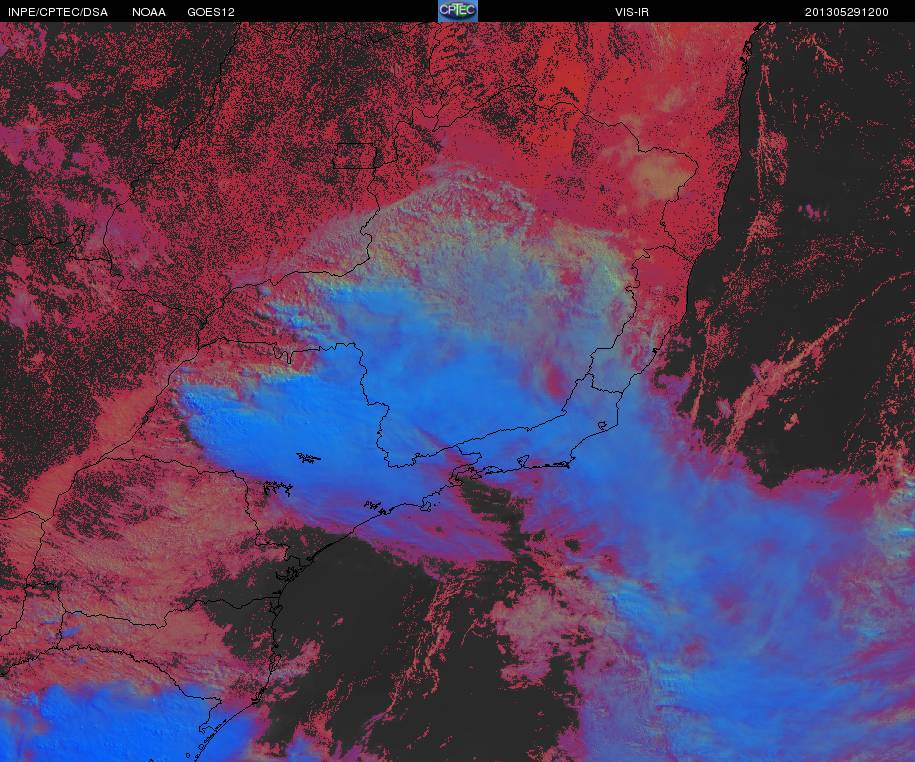
Task: Select the INPE/CPTEC/DSA header text
Action: coord(58,12)
